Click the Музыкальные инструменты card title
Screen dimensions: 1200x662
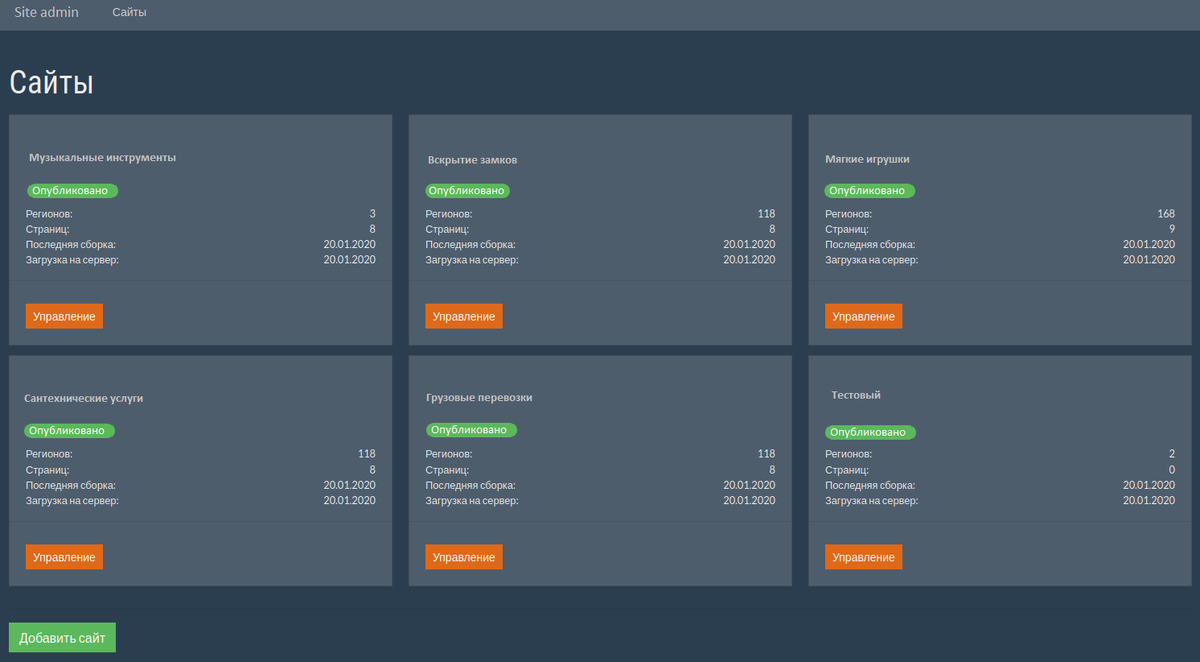(102, 157)
